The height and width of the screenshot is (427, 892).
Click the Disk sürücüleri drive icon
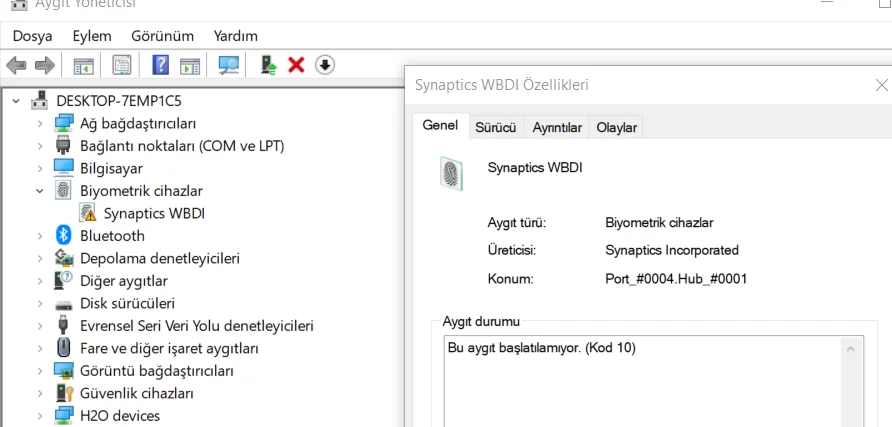coord(64,304)
